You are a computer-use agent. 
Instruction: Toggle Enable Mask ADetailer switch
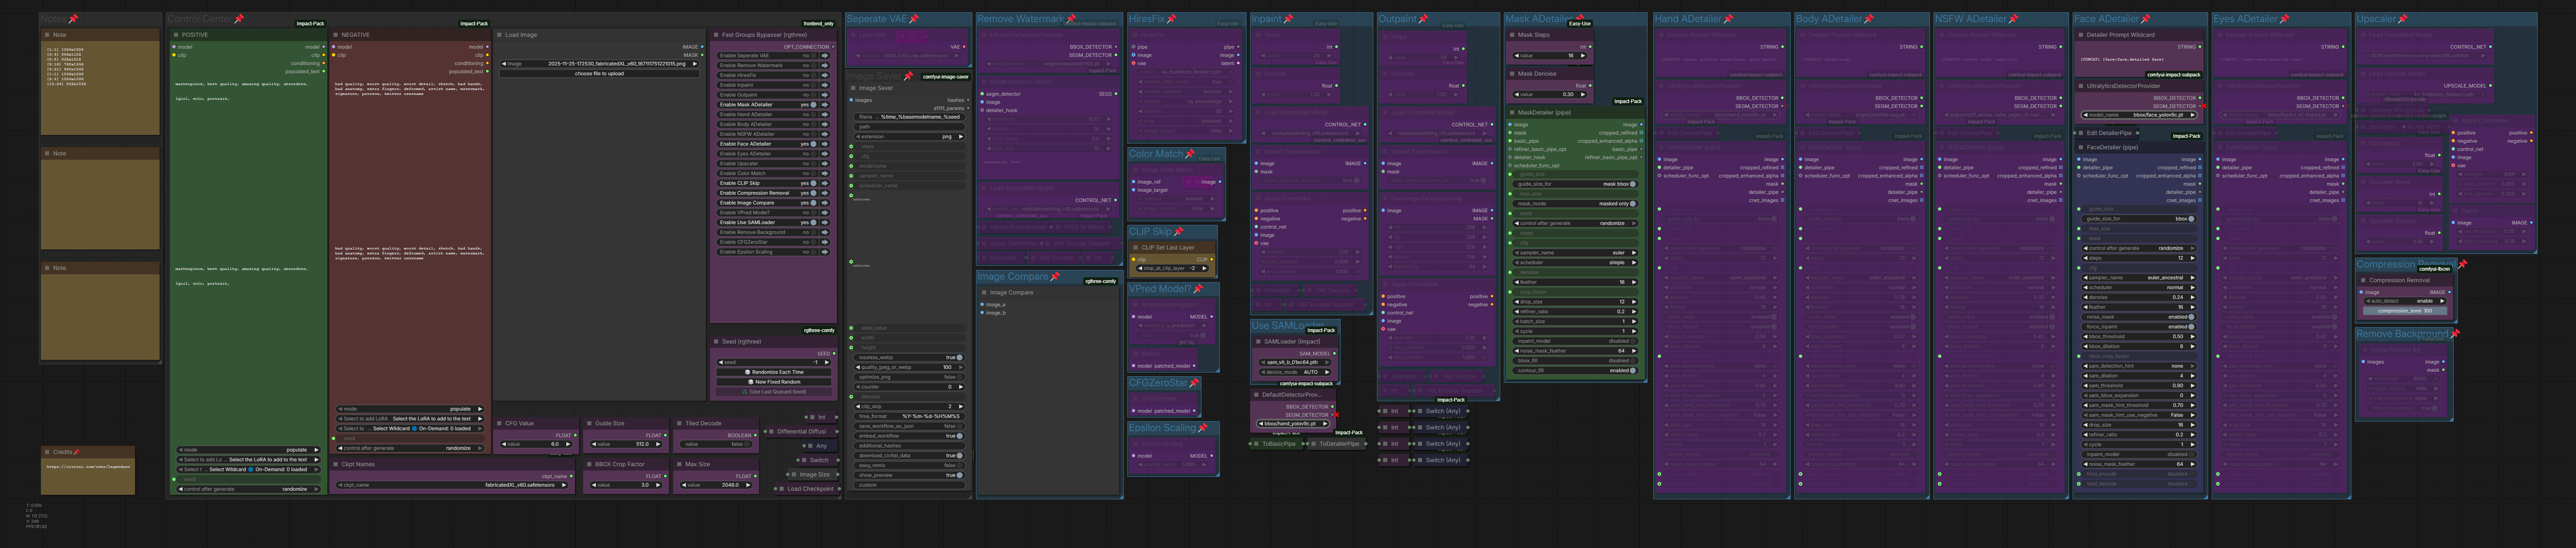813,105
